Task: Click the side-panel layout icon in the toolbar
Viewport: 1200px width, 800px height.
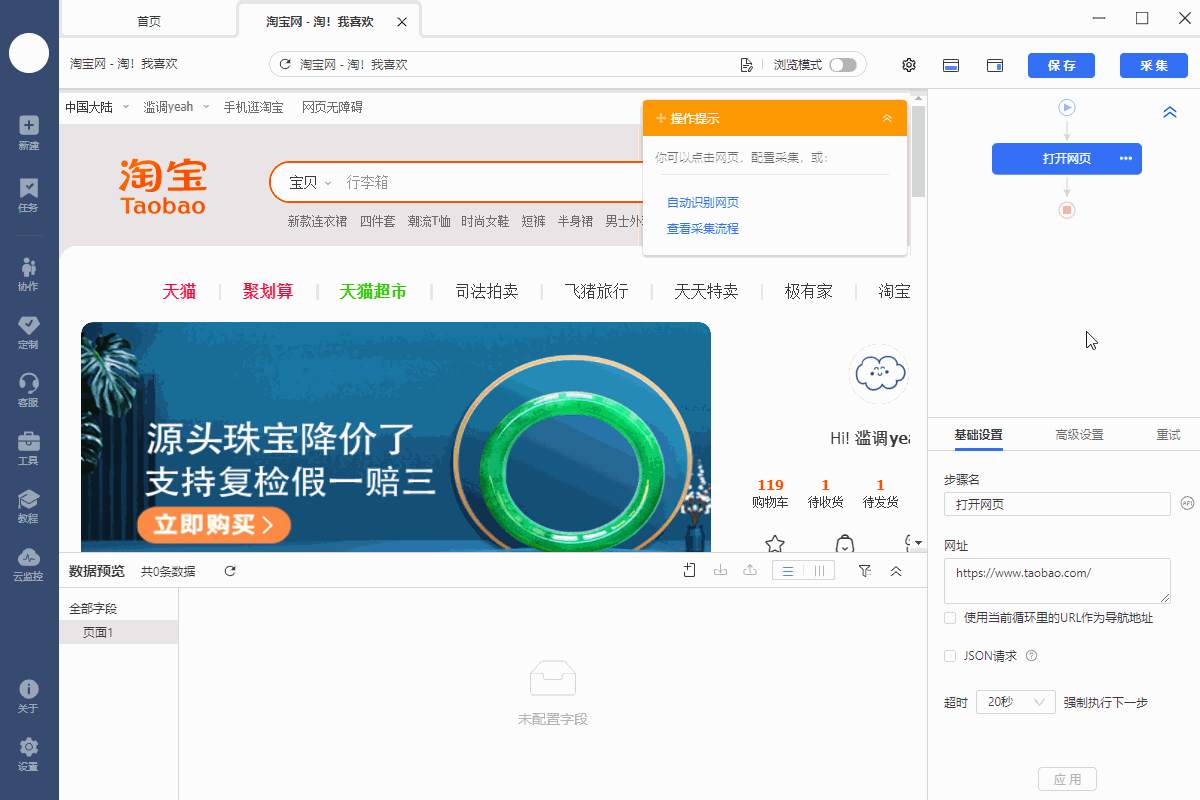Action: tap(995, 65)
